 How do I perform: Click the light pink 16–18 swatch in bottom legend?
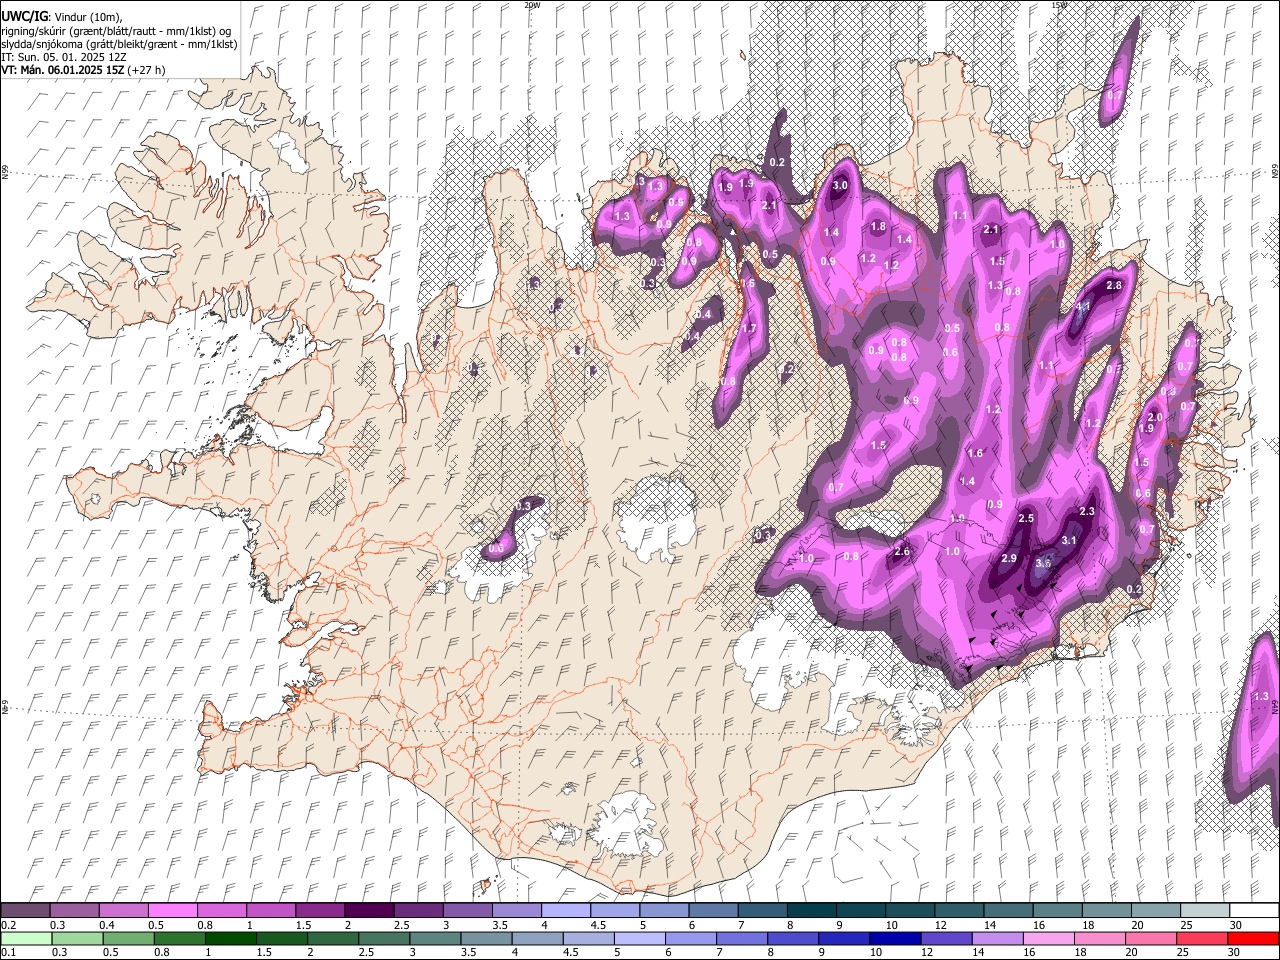pos(1048,939)
